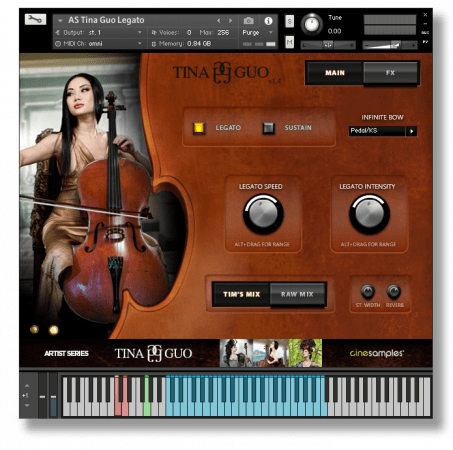Click the Voices count 0 value

coord(189,33)
